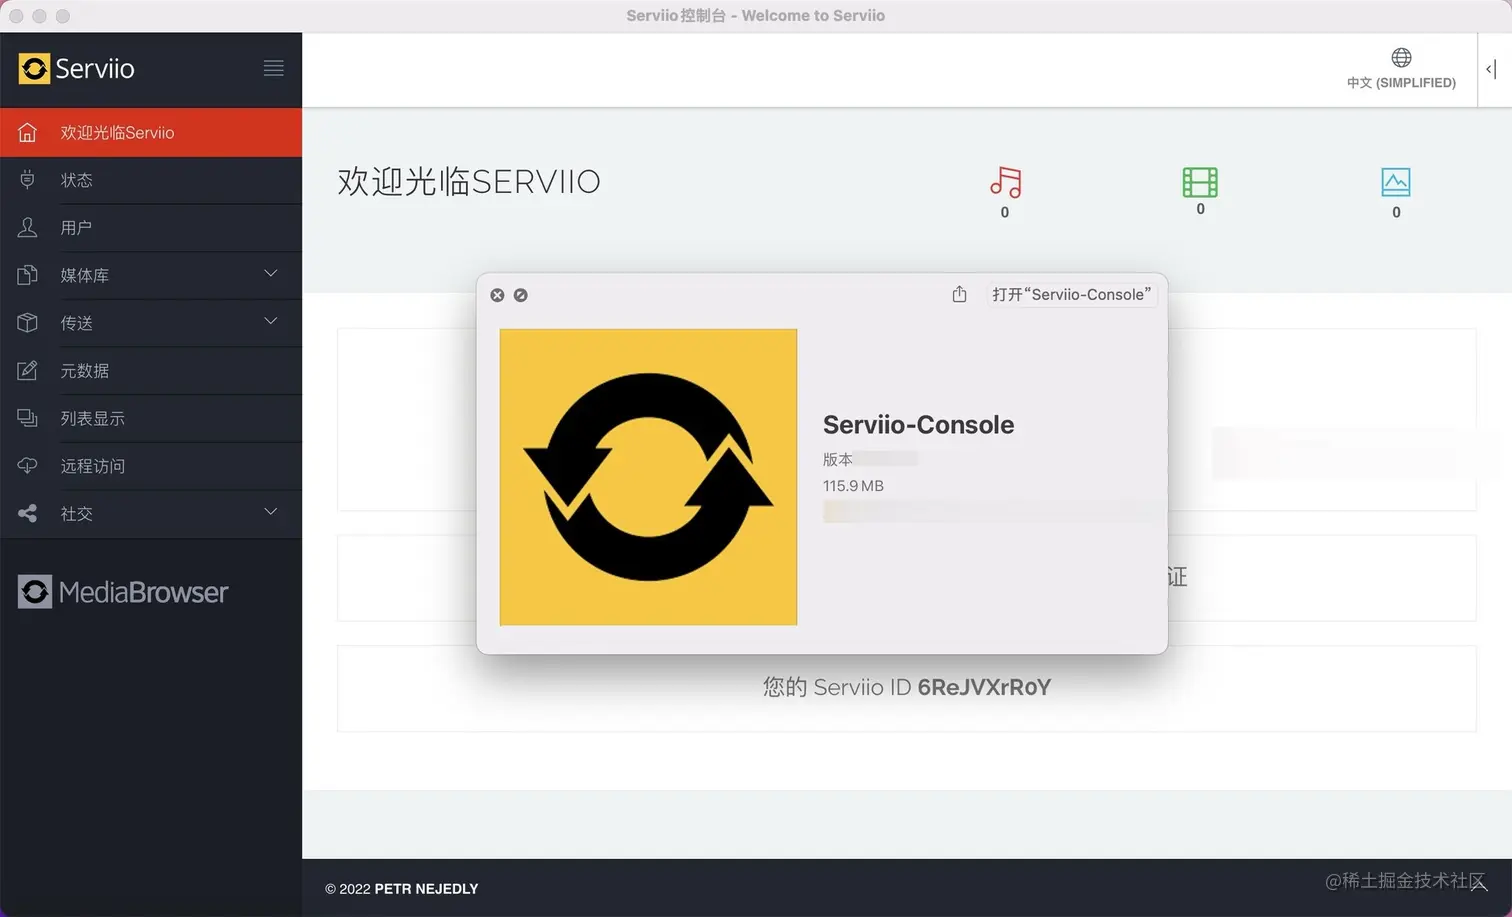Click the red music notes icon
Viewport: 1512px width, 917px height.
click(1005, 182)
